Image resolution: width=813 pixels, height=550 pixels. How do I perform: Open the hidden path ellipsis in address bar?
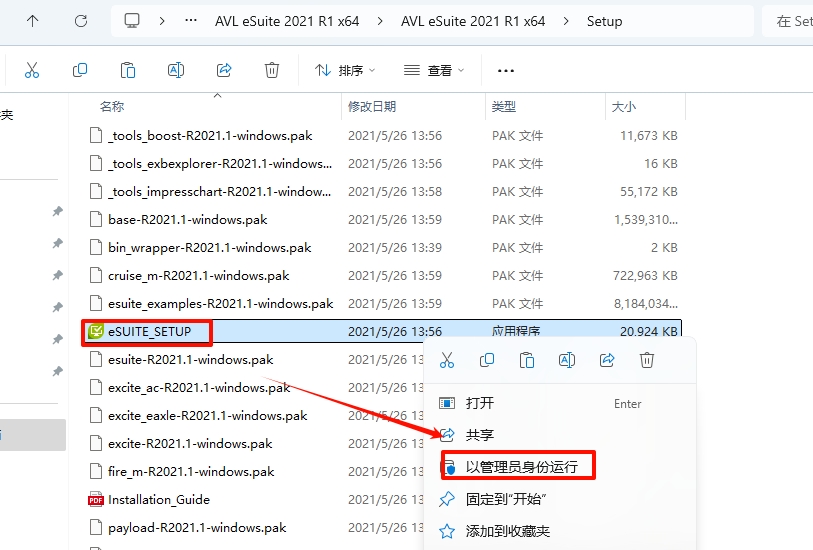click(x=191, y=21)
